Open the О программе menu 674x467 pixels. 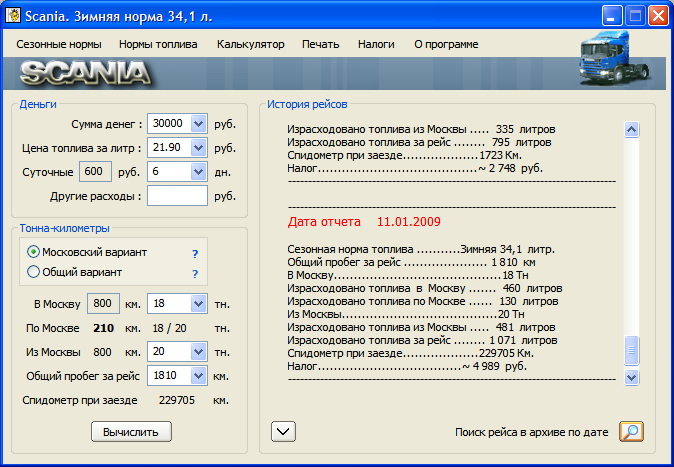click(446, 44)
